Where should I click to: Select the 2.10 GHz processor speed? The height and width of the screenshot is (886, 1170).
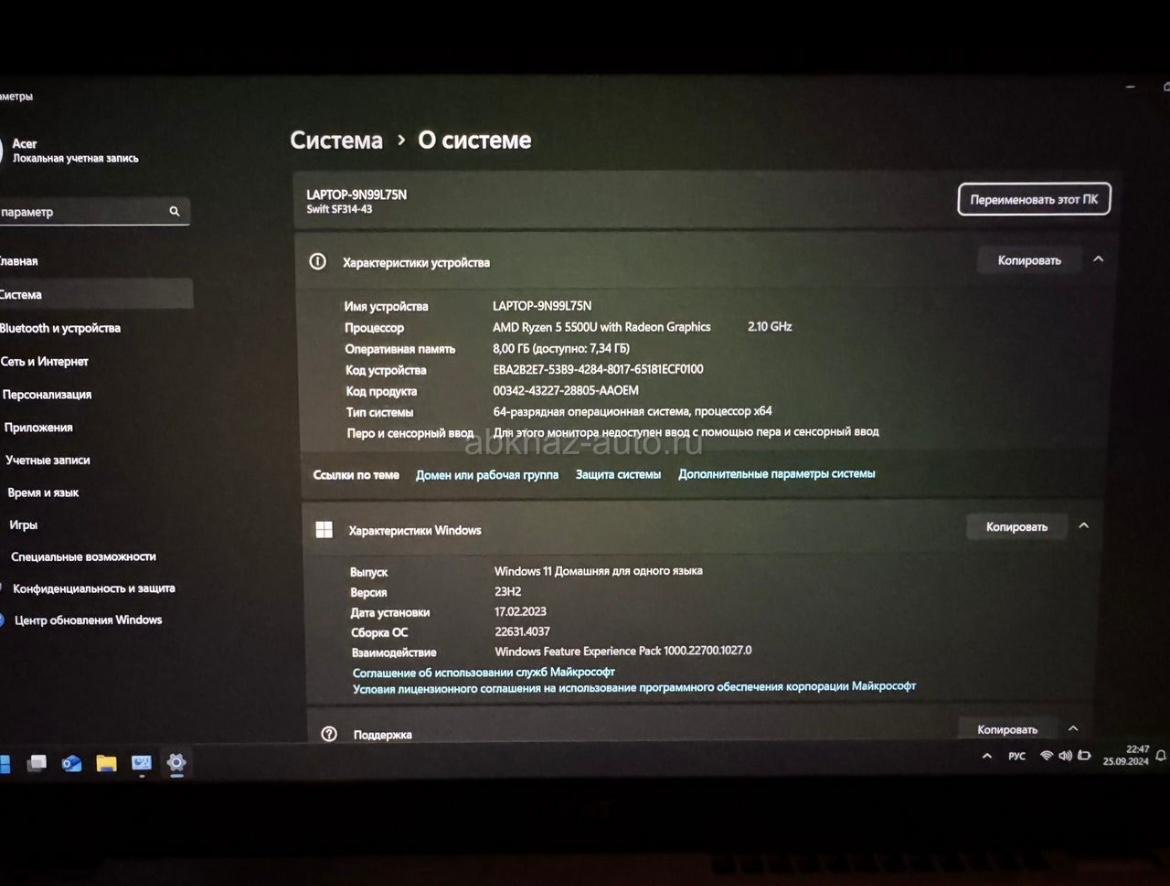(x=769, y=326)
